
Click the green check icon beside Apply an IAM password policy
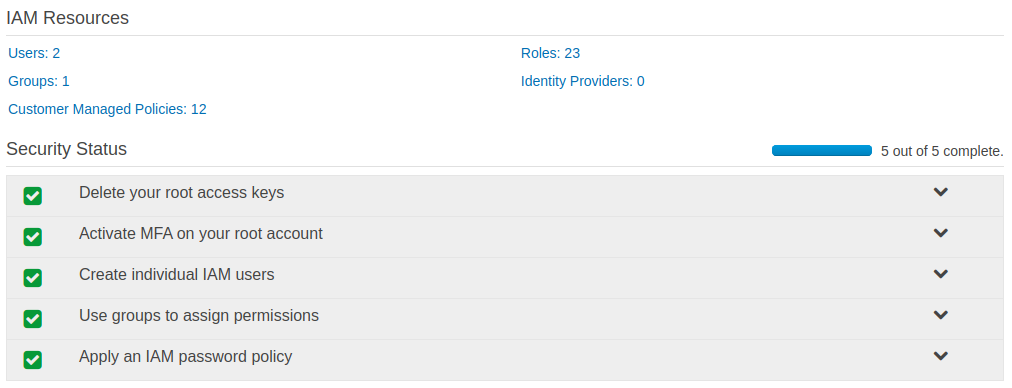pos(33,360)
